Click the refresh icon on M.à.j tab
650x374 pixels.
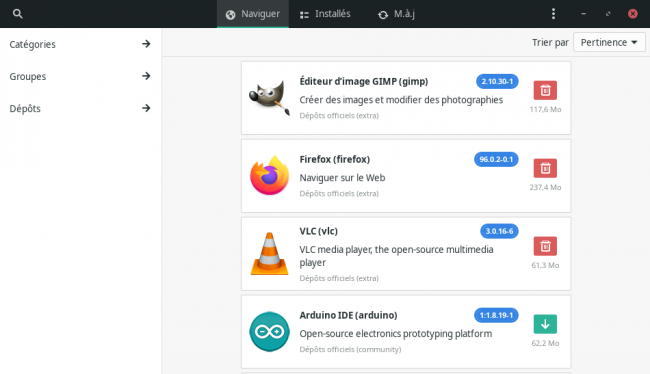point(383,15)
